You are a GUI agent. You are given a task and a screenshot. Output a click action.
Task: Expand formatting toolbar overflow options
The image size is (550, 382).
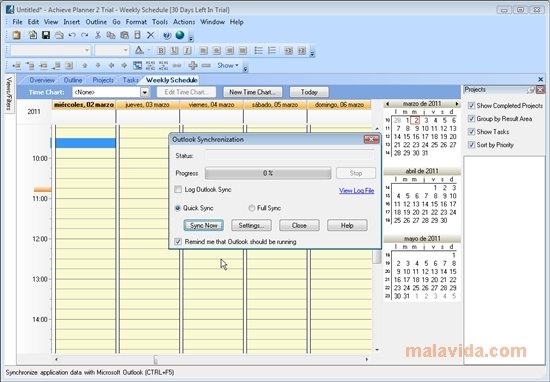coord(312,53)
